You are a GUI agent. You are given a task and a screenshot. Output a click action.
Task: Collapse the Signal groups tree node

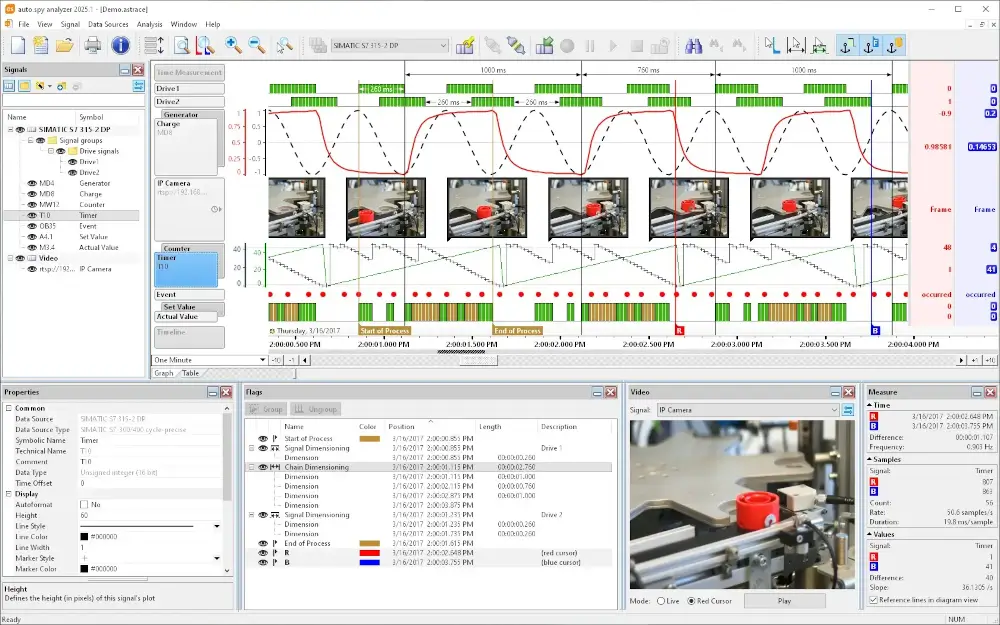pos(30,140)
